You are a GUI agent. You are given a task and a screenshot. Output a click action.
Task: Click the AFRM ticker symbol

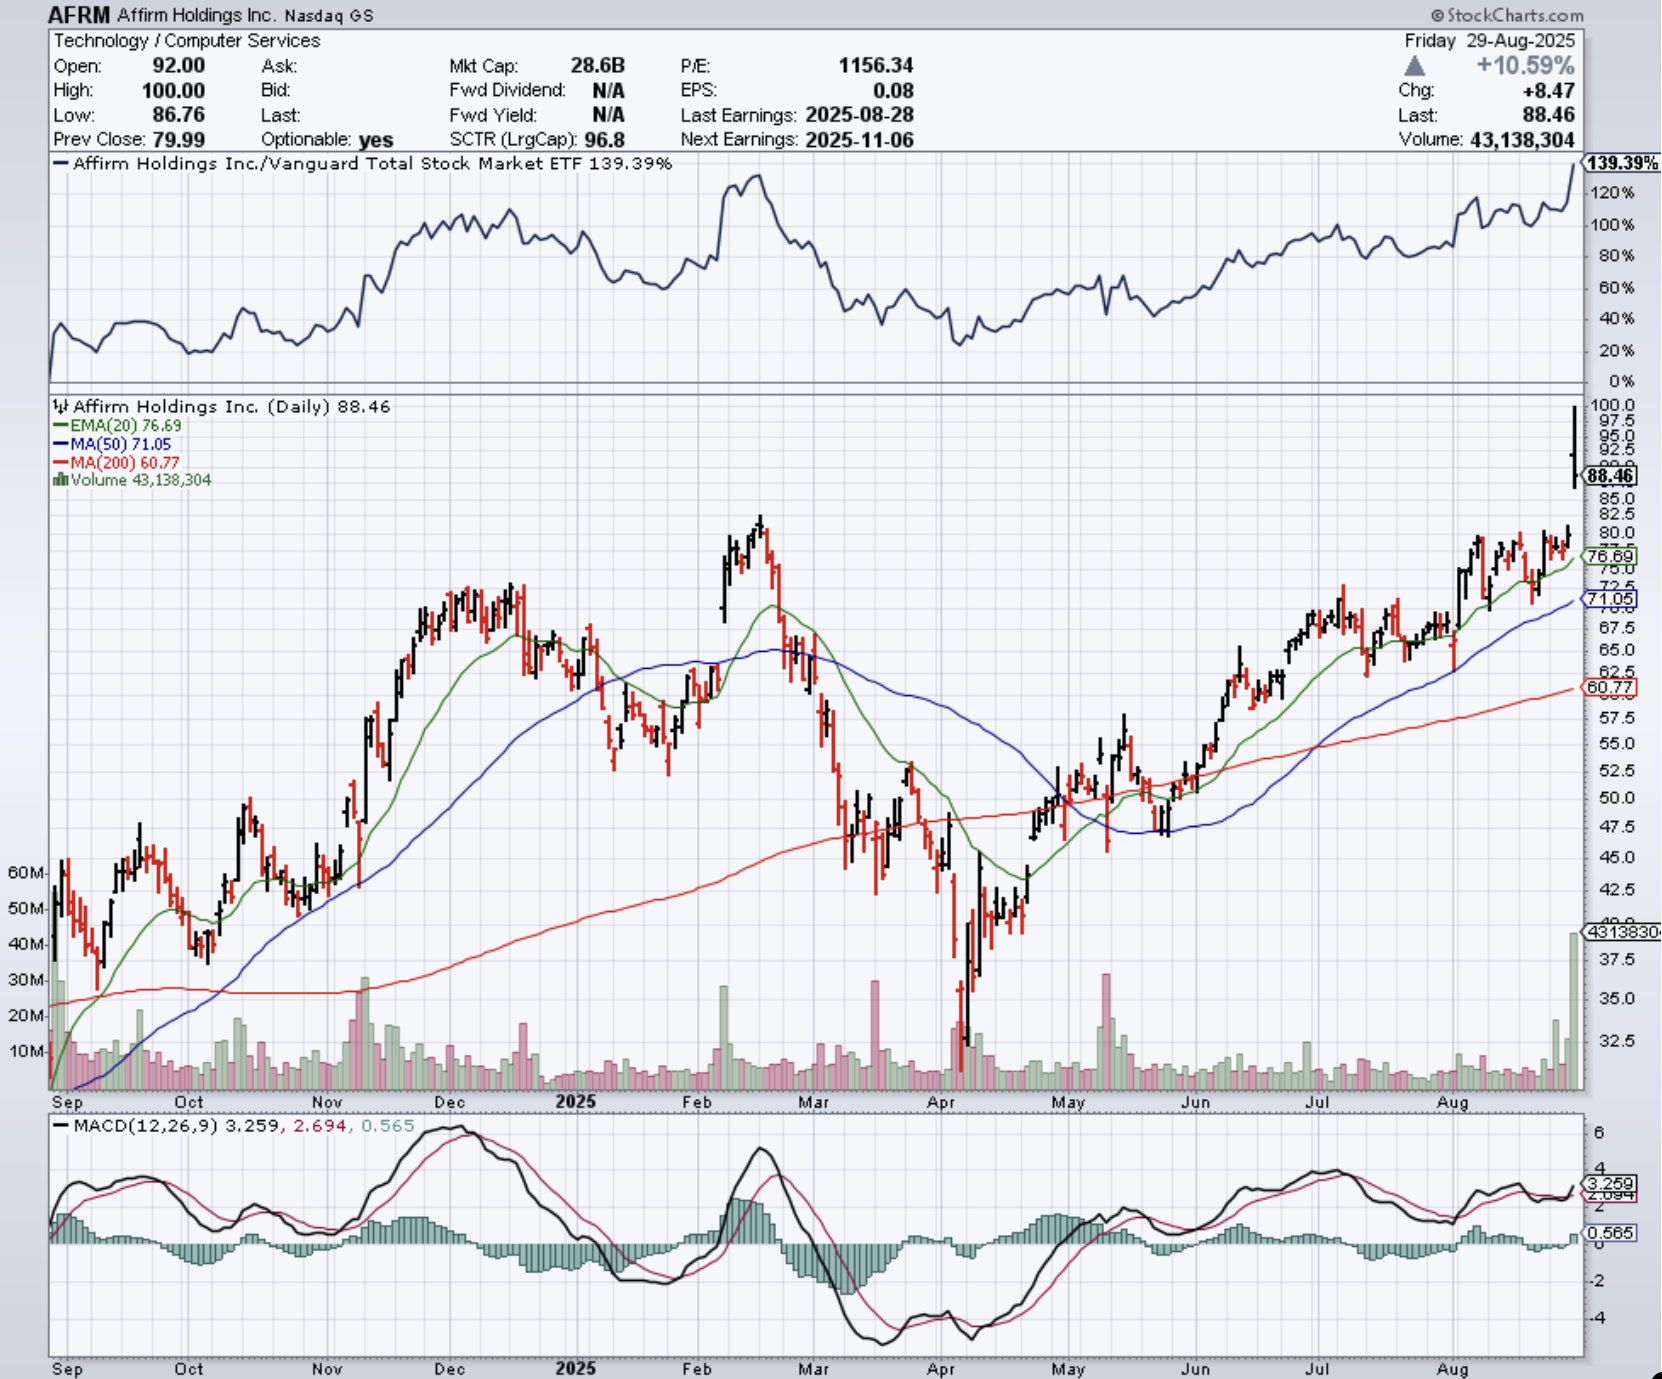tap(80, 15)
